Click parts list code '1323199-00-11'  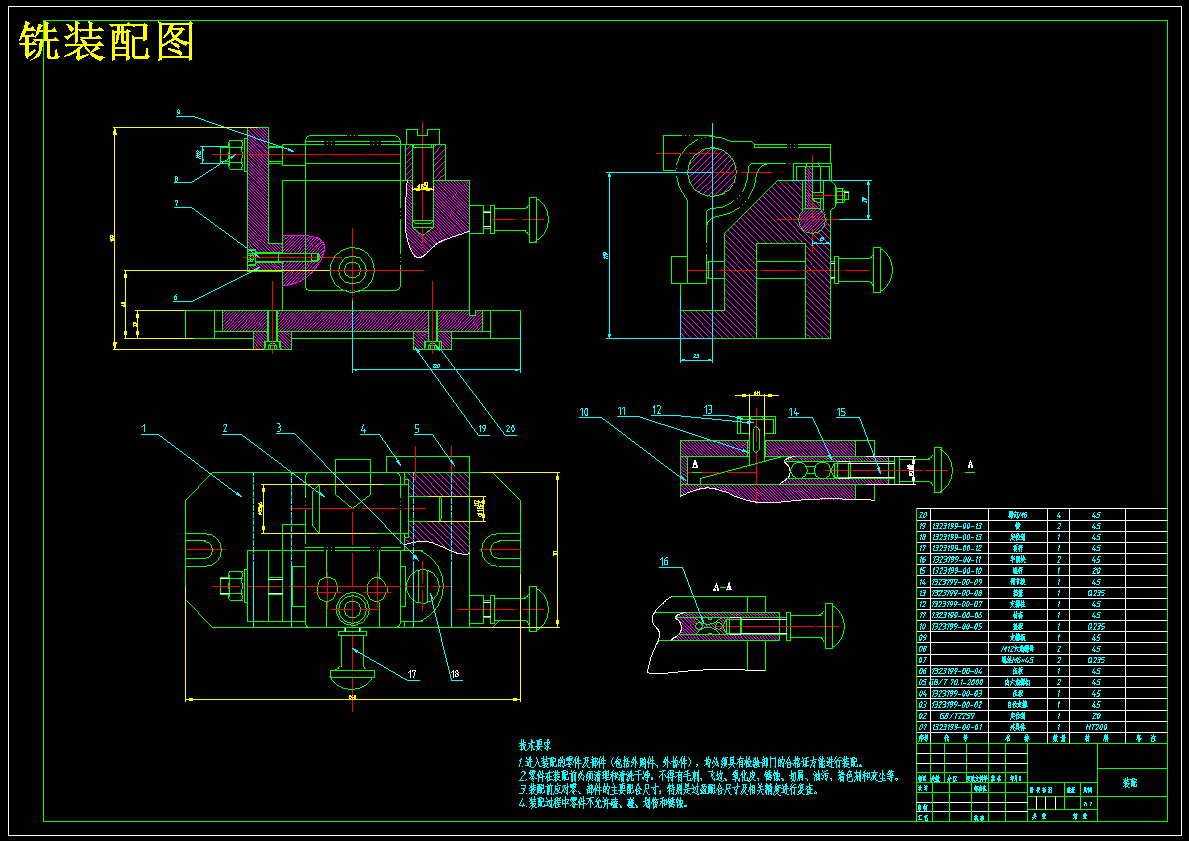pos(957,560)
